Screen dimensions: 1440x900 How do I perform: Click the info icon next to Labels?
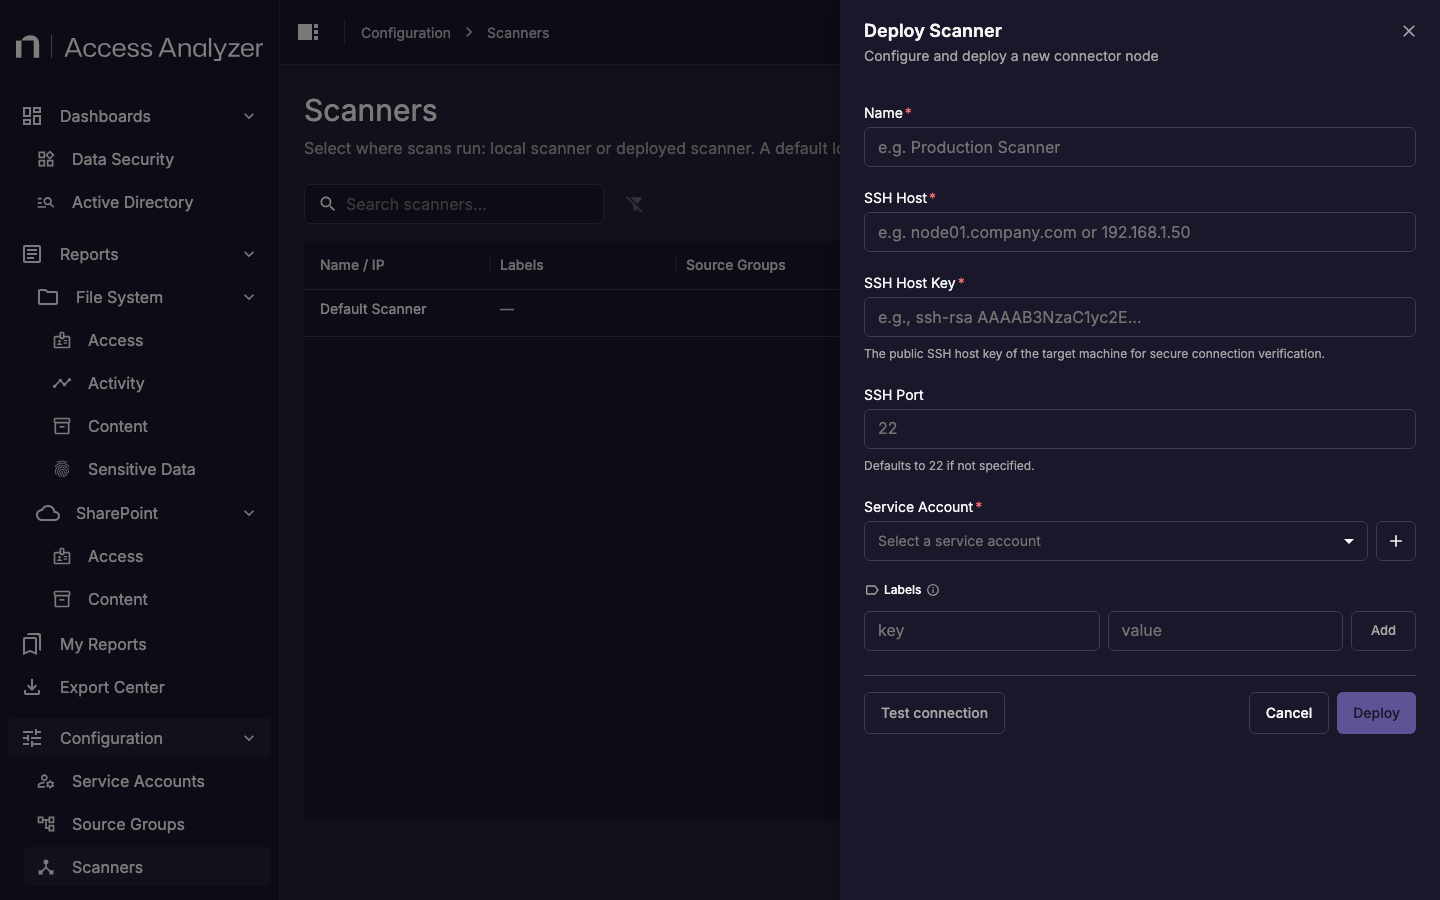click(x=933, y=590)
